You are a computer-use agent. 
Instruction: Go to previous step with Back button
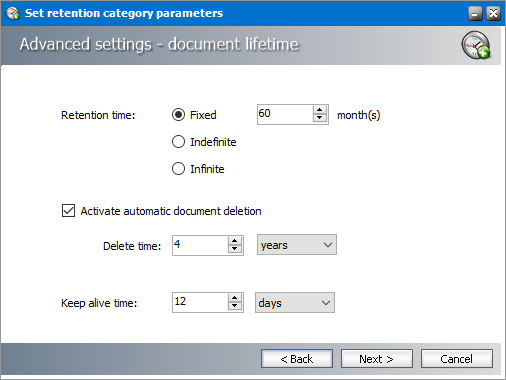pyautogui.click(x=297, y=359)
